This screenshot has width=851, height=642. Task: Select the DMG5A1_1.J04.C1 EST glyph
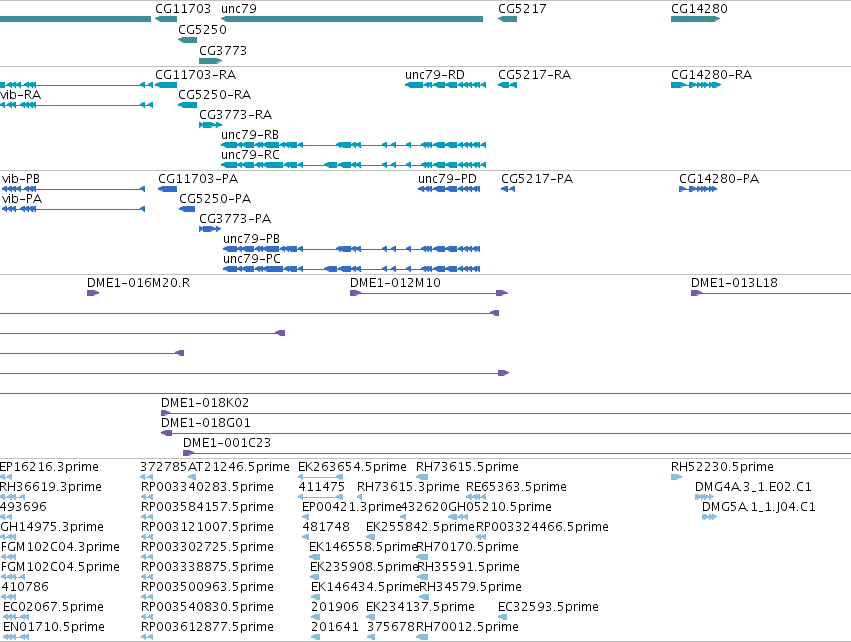tap(709, 517)
